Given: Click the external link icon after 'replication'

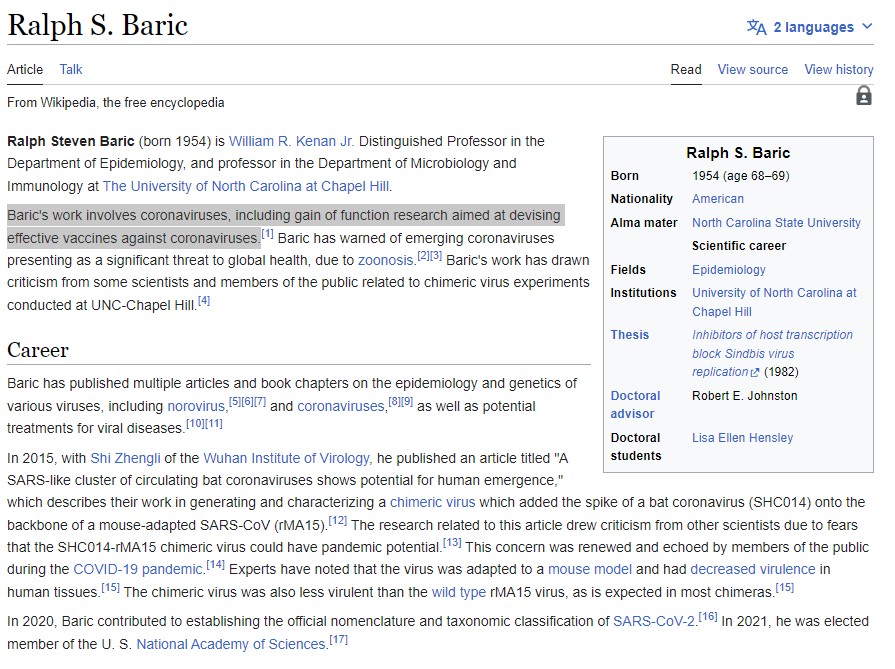Looking at the screenshot, I should (755, 372).
